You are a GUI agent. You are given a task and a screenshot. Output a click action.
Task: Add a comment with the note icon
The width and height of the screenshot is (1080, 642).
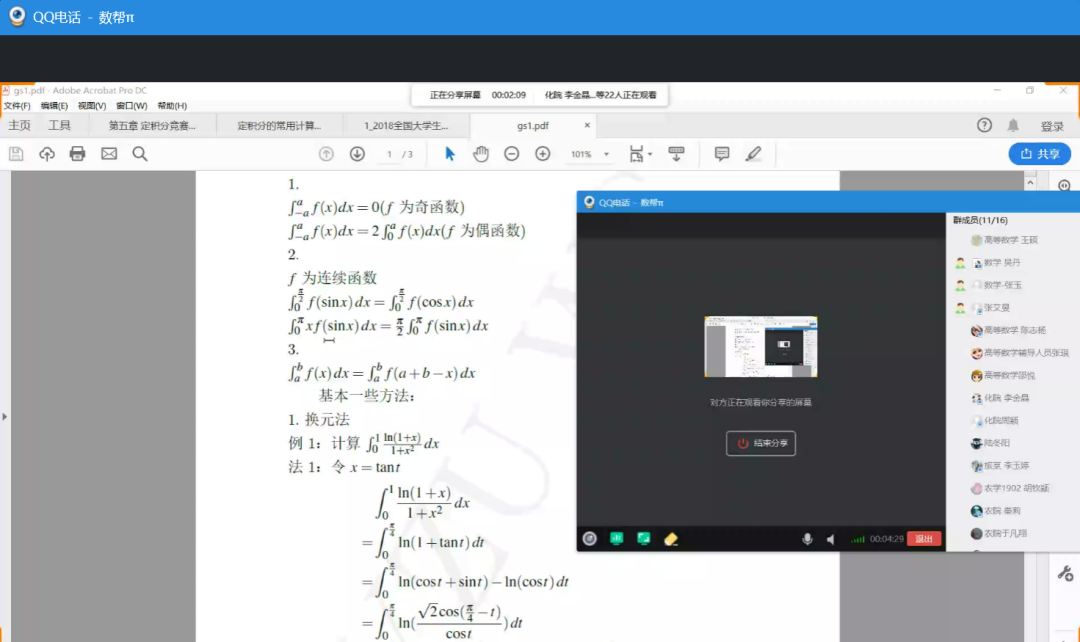(721, 154)
